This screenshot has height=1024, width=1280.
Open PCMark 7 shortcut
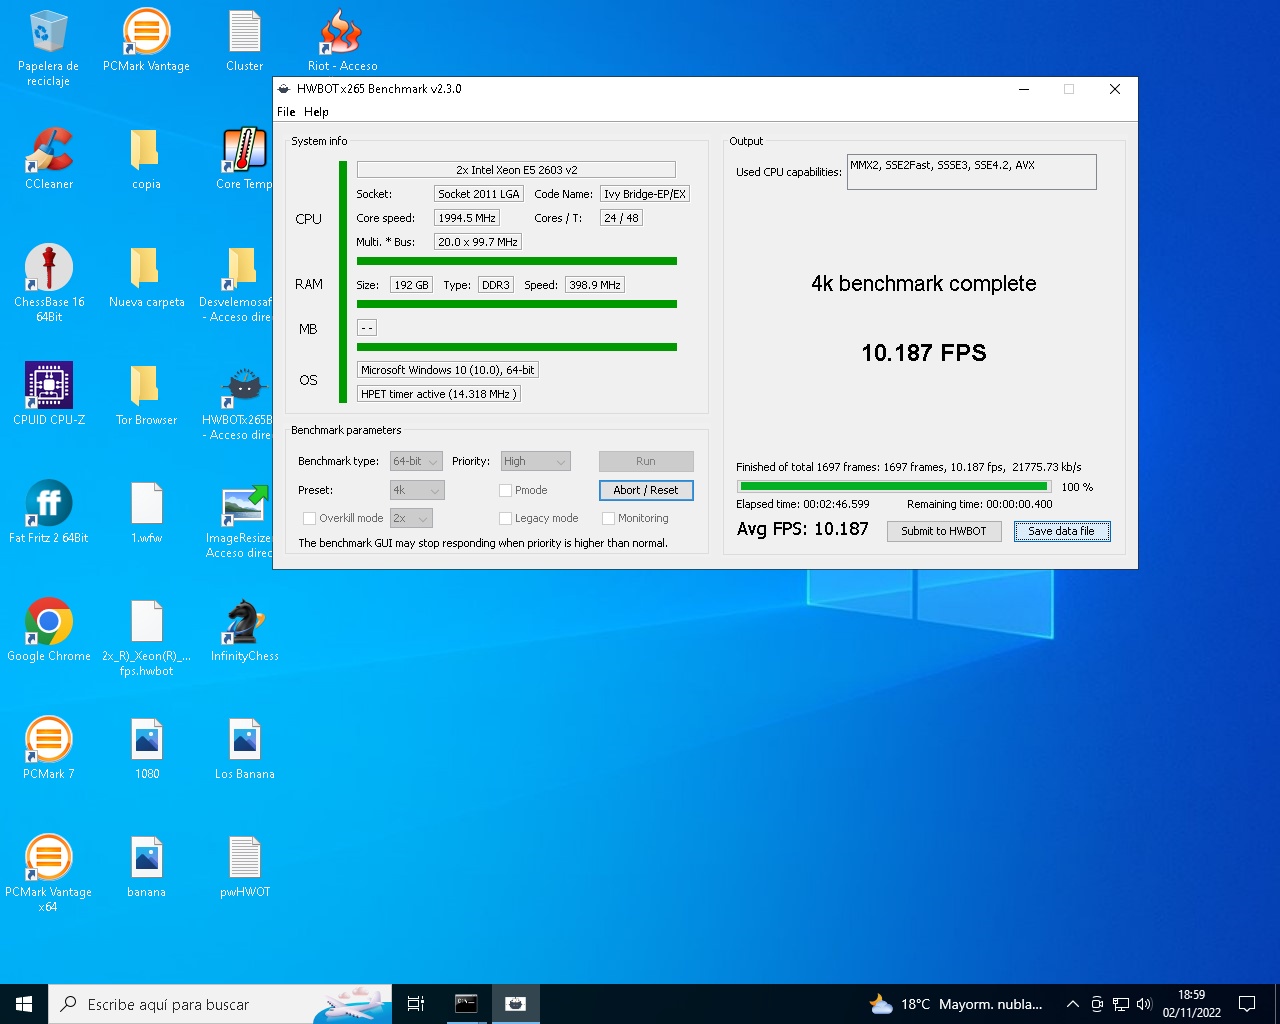[48, 749]
